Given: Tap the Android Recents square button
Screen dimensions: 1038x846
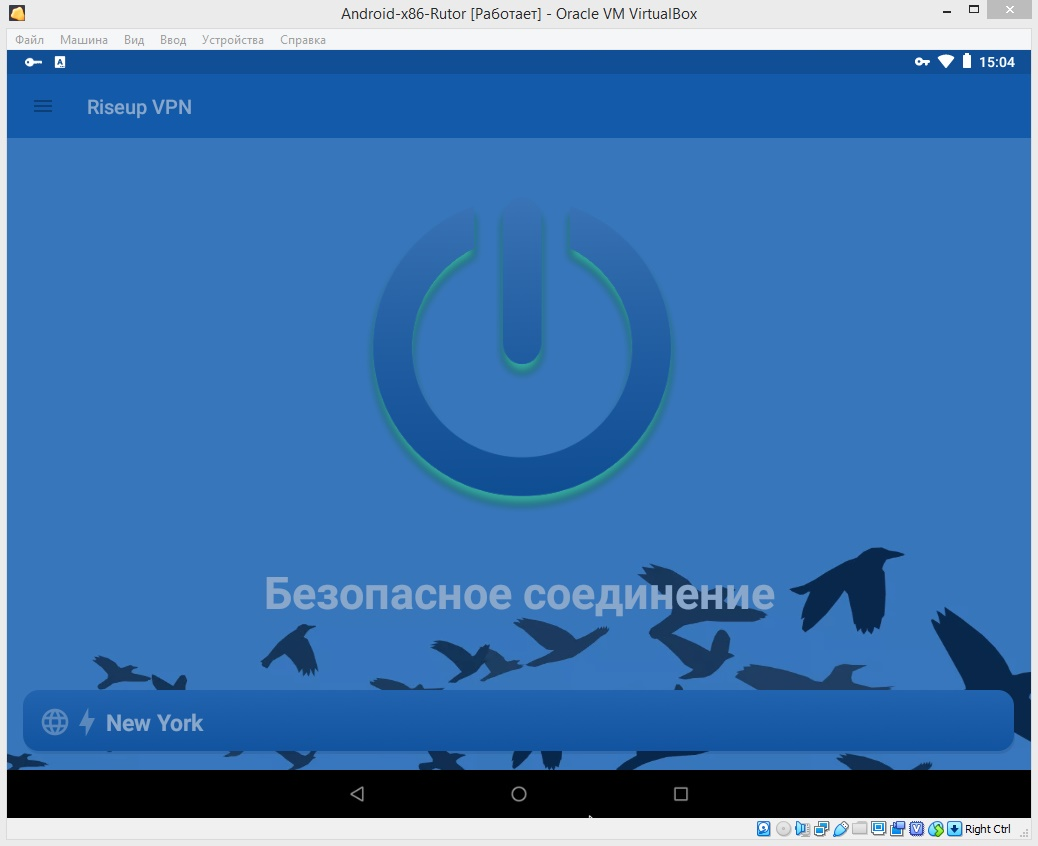Looking at the screenshot, I should coord(681,794).
